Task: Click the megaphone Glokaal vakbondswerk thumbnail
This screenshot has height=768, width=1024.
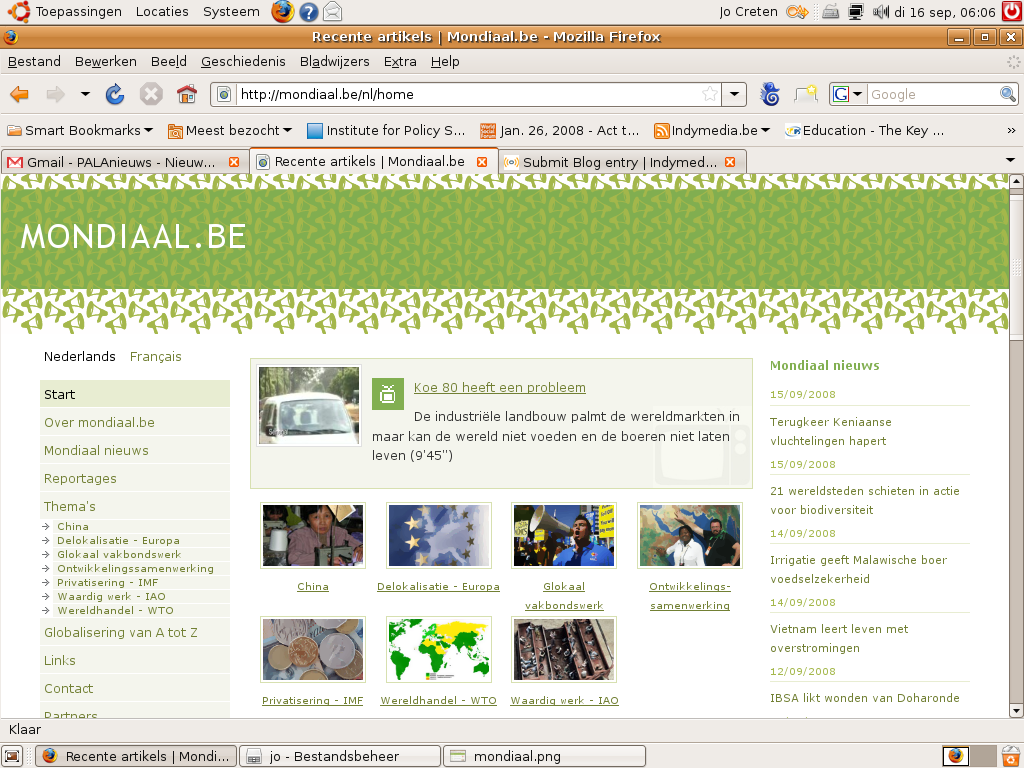Action: click(x=564, y=536)
